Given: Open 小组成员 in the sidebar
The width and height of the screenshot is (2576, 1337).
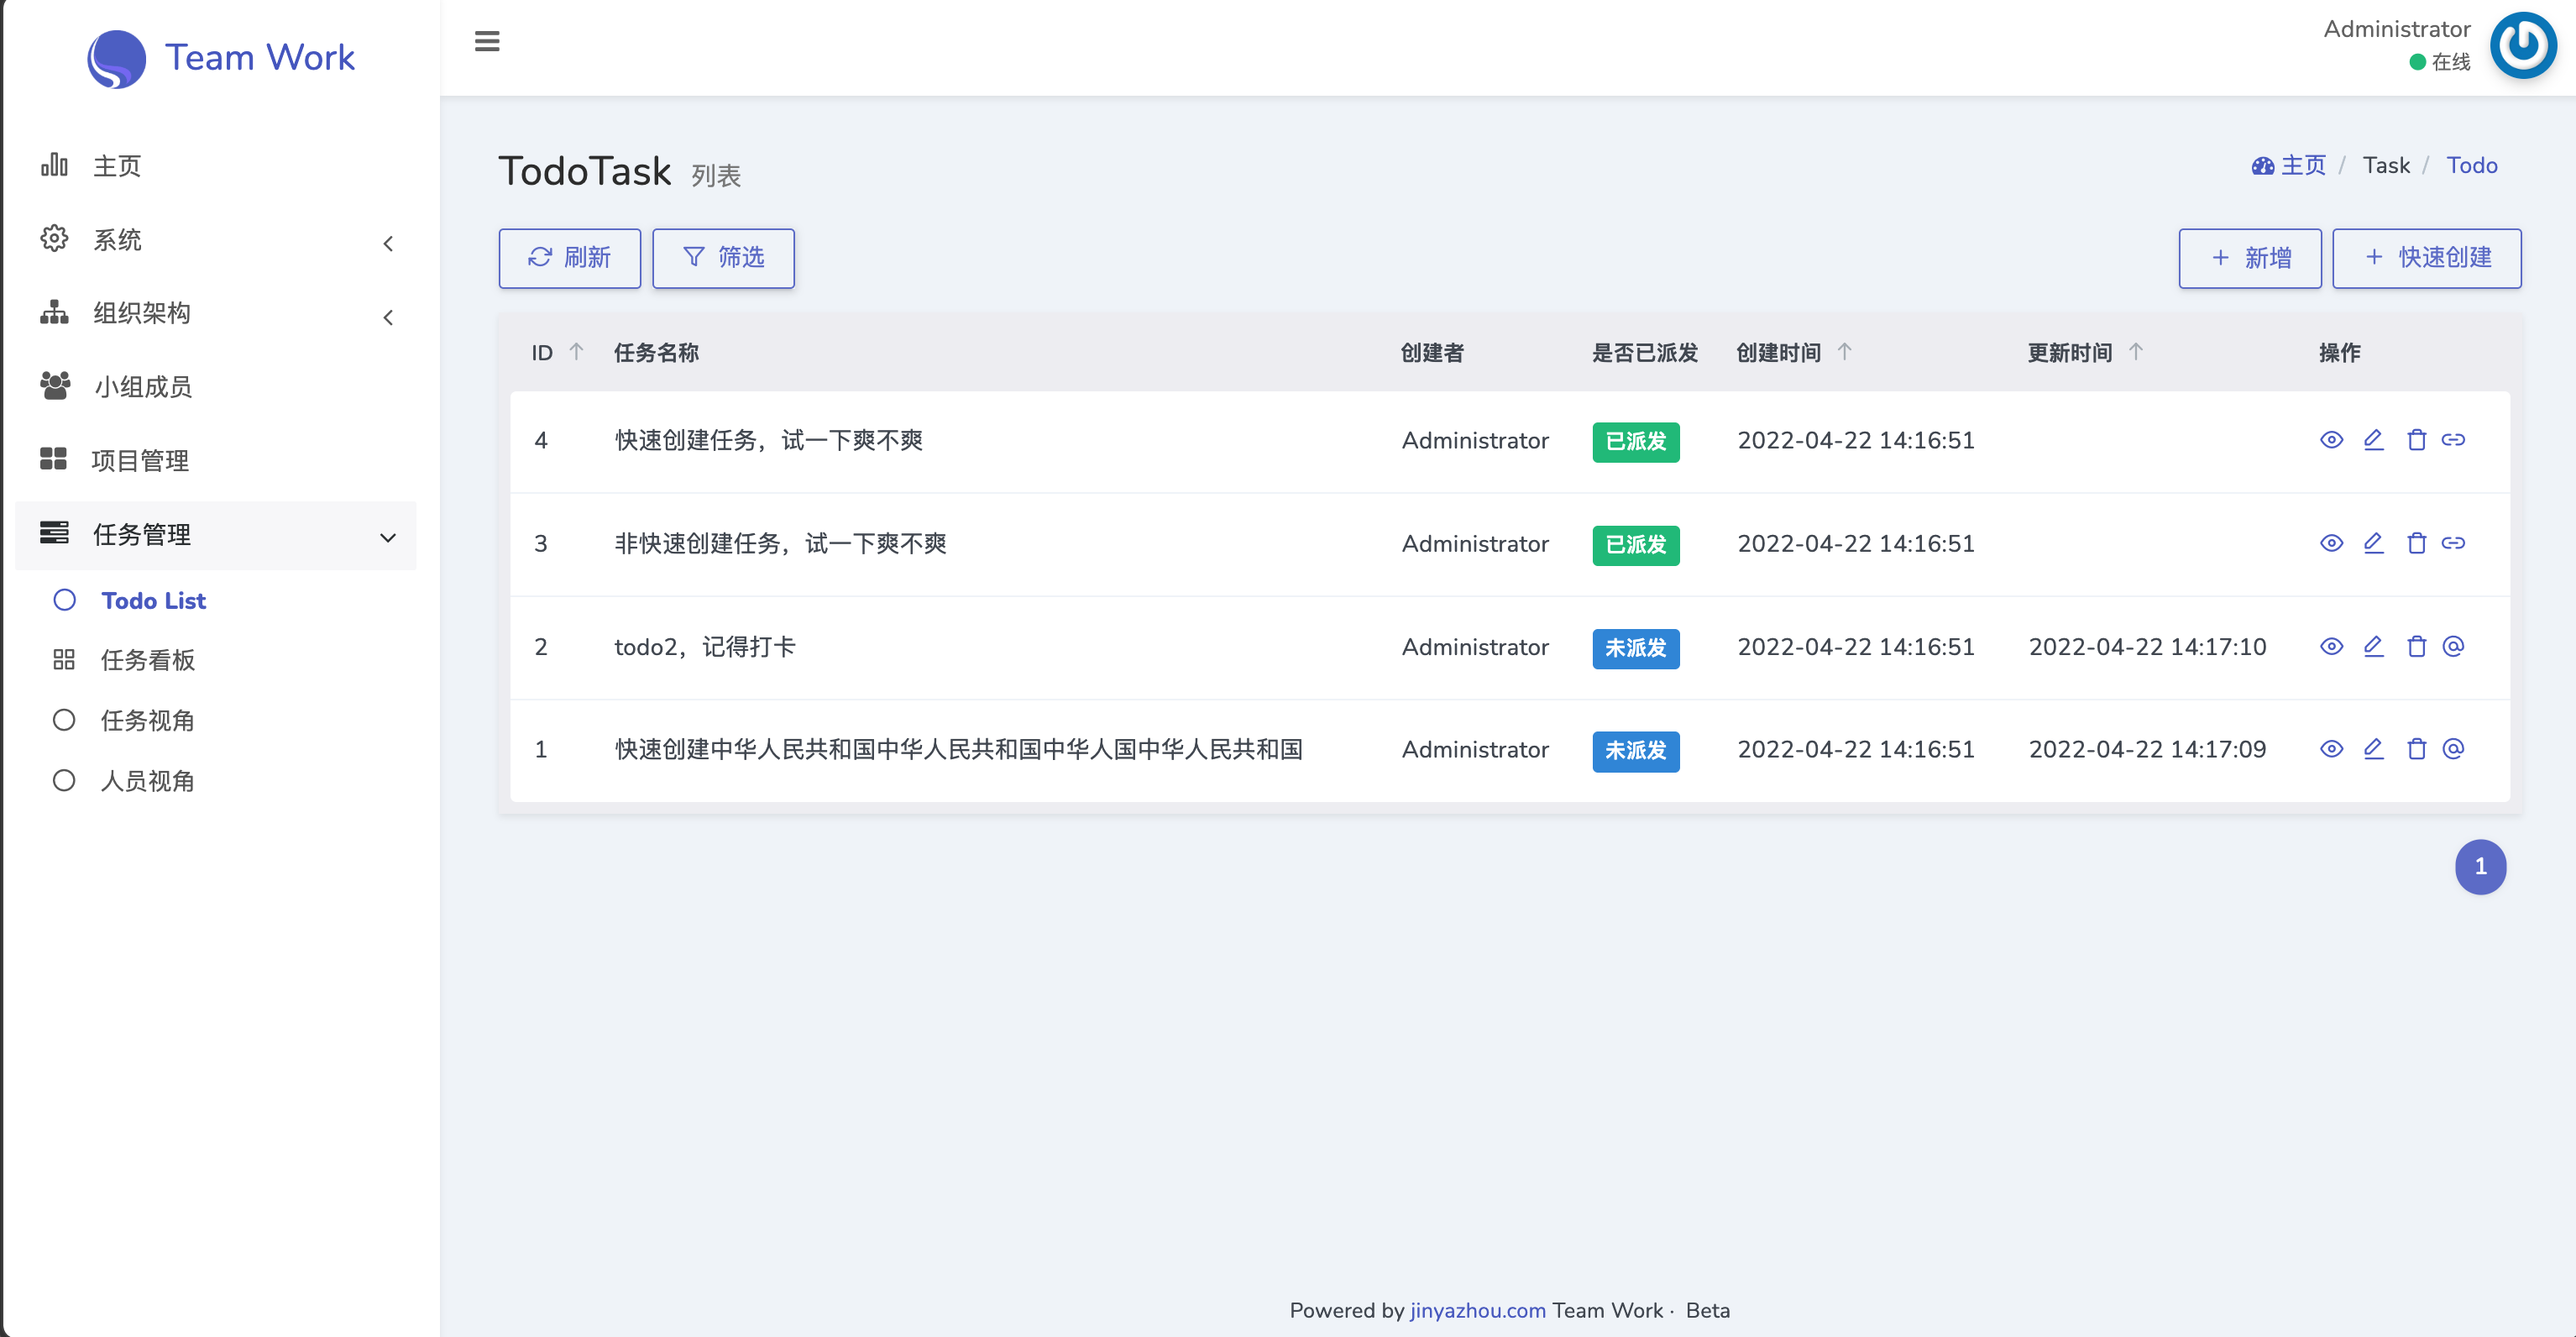Looking at the screenshot, I should point(216,387).
